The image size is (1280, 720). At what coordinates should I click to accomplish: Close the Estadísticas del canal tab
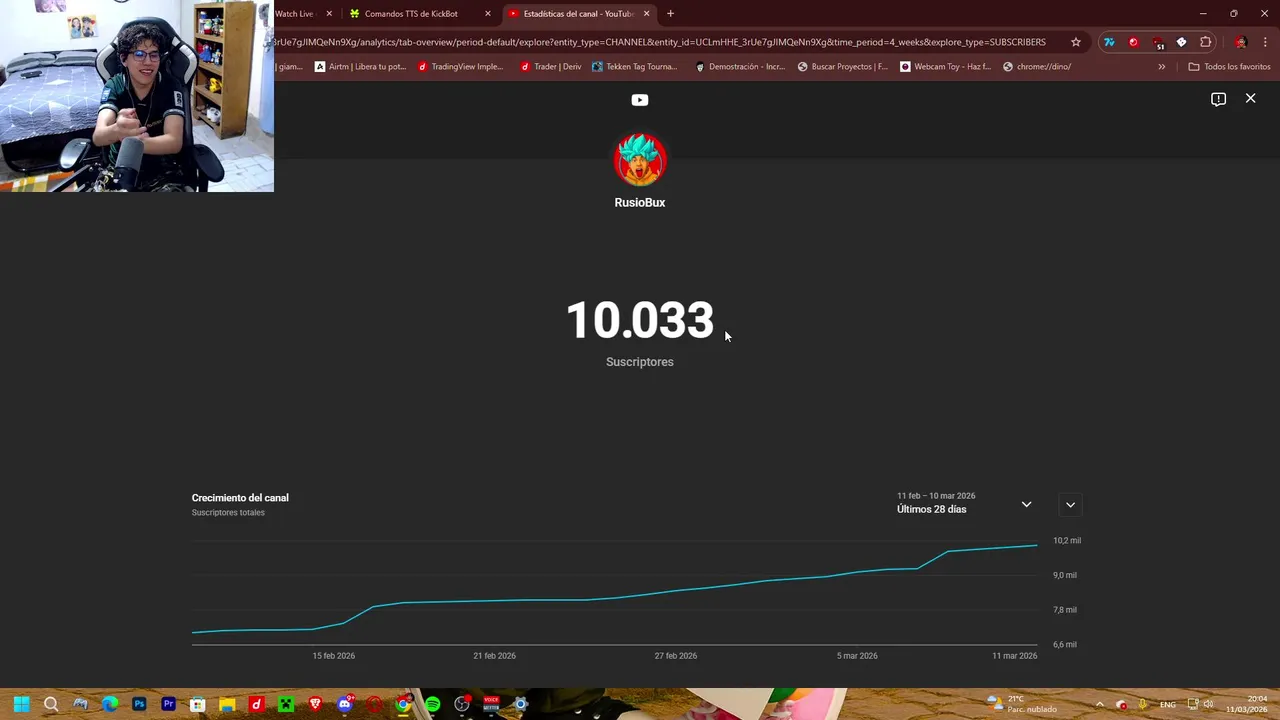click(x=646, y=14)
